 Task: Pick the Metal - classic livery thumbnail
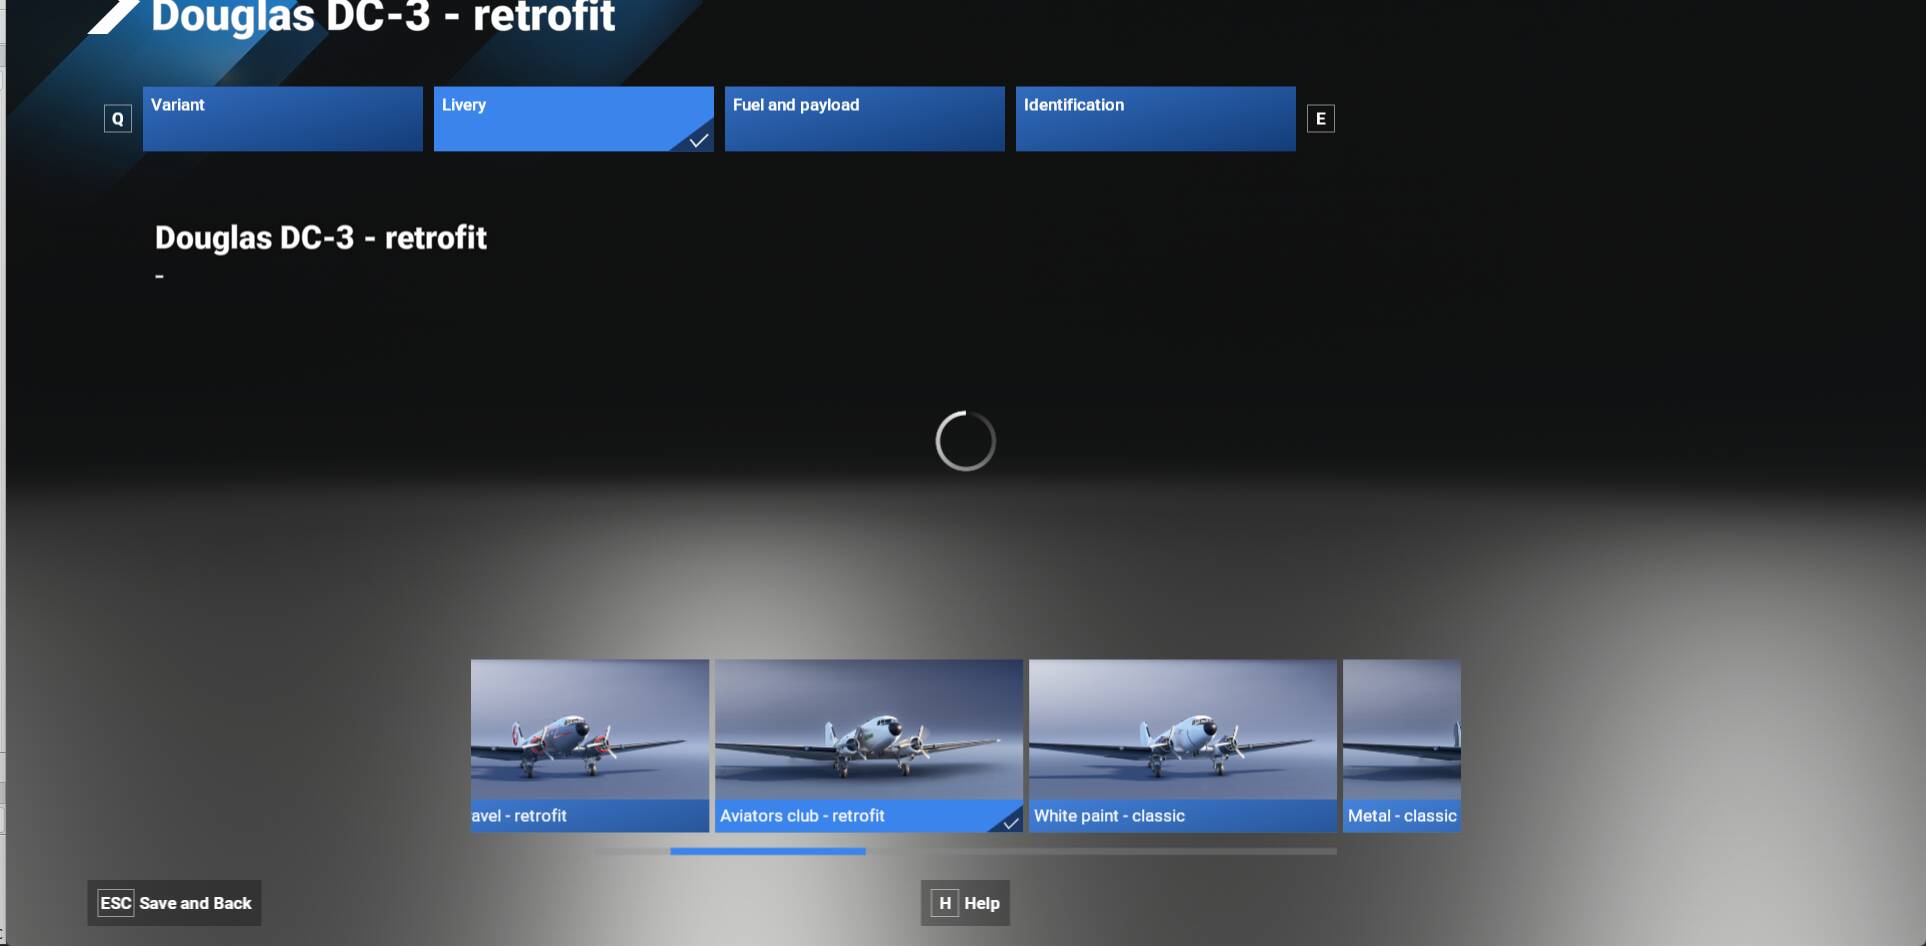[x=1402, y=746]
